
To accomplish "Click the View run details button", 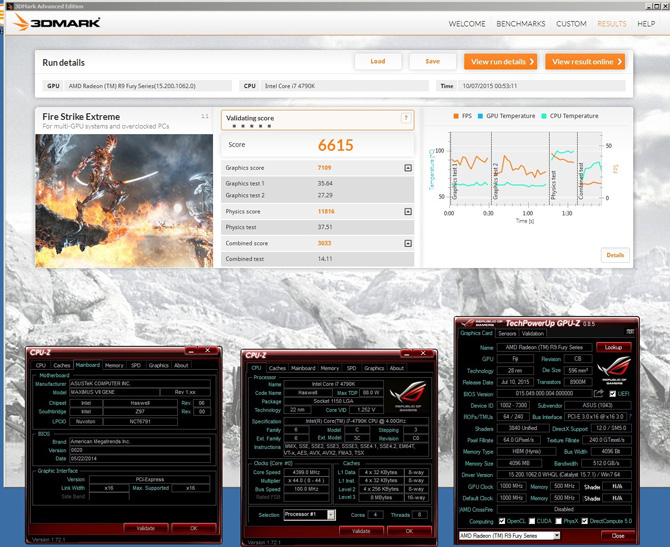I will tap(501, 61).
